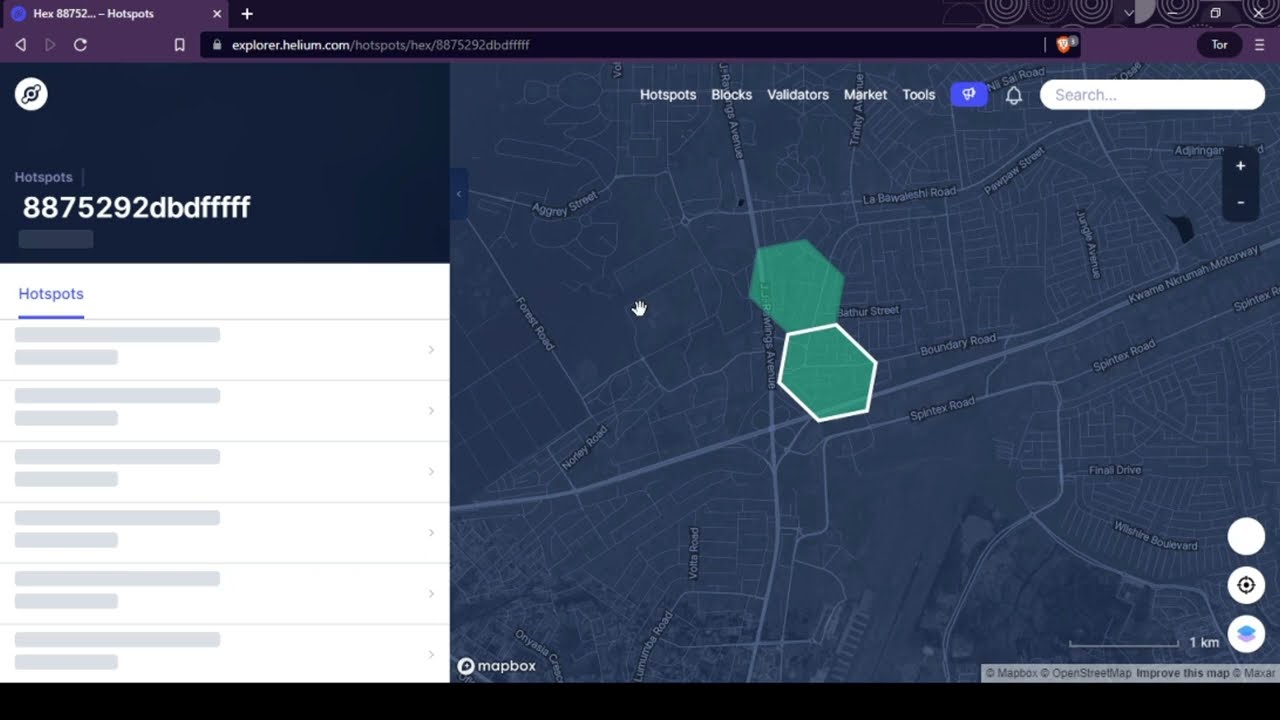Select the white-outlined green hexagon

coord(827,373)
